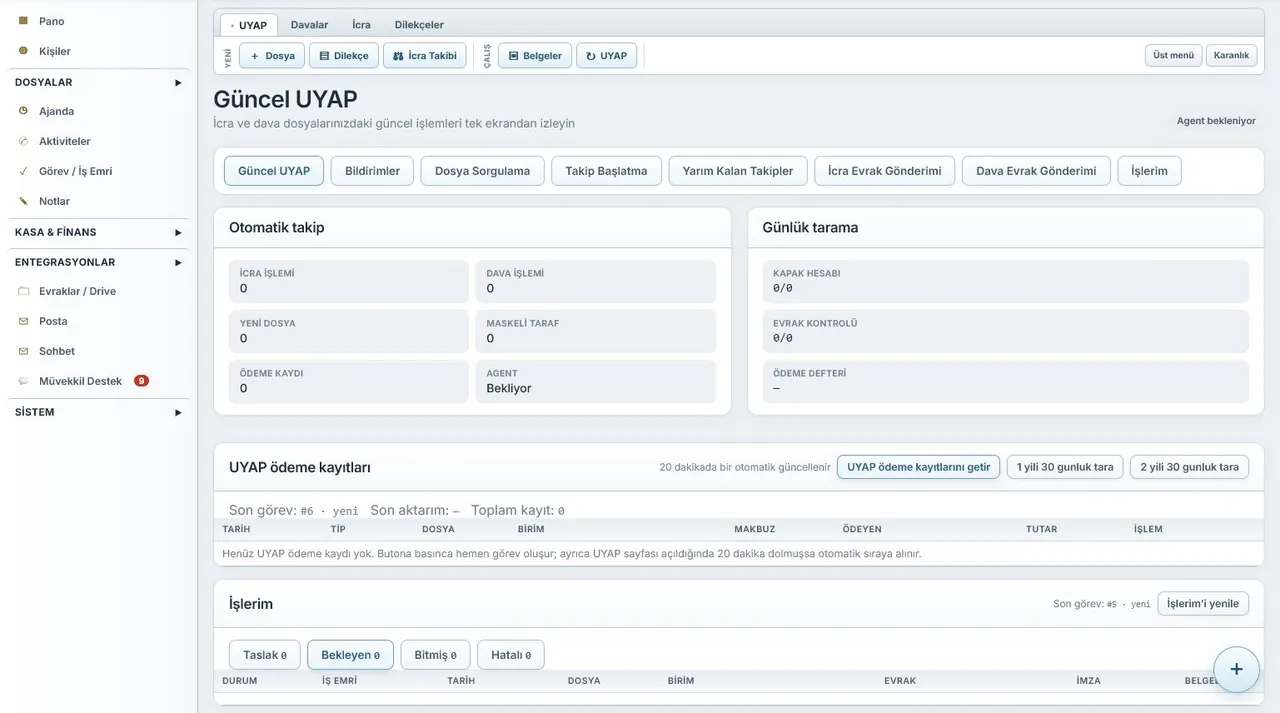Click the İŞ EMRİ column header
Viewport: 1280px width, 713px height.
[x=339, y=681]
